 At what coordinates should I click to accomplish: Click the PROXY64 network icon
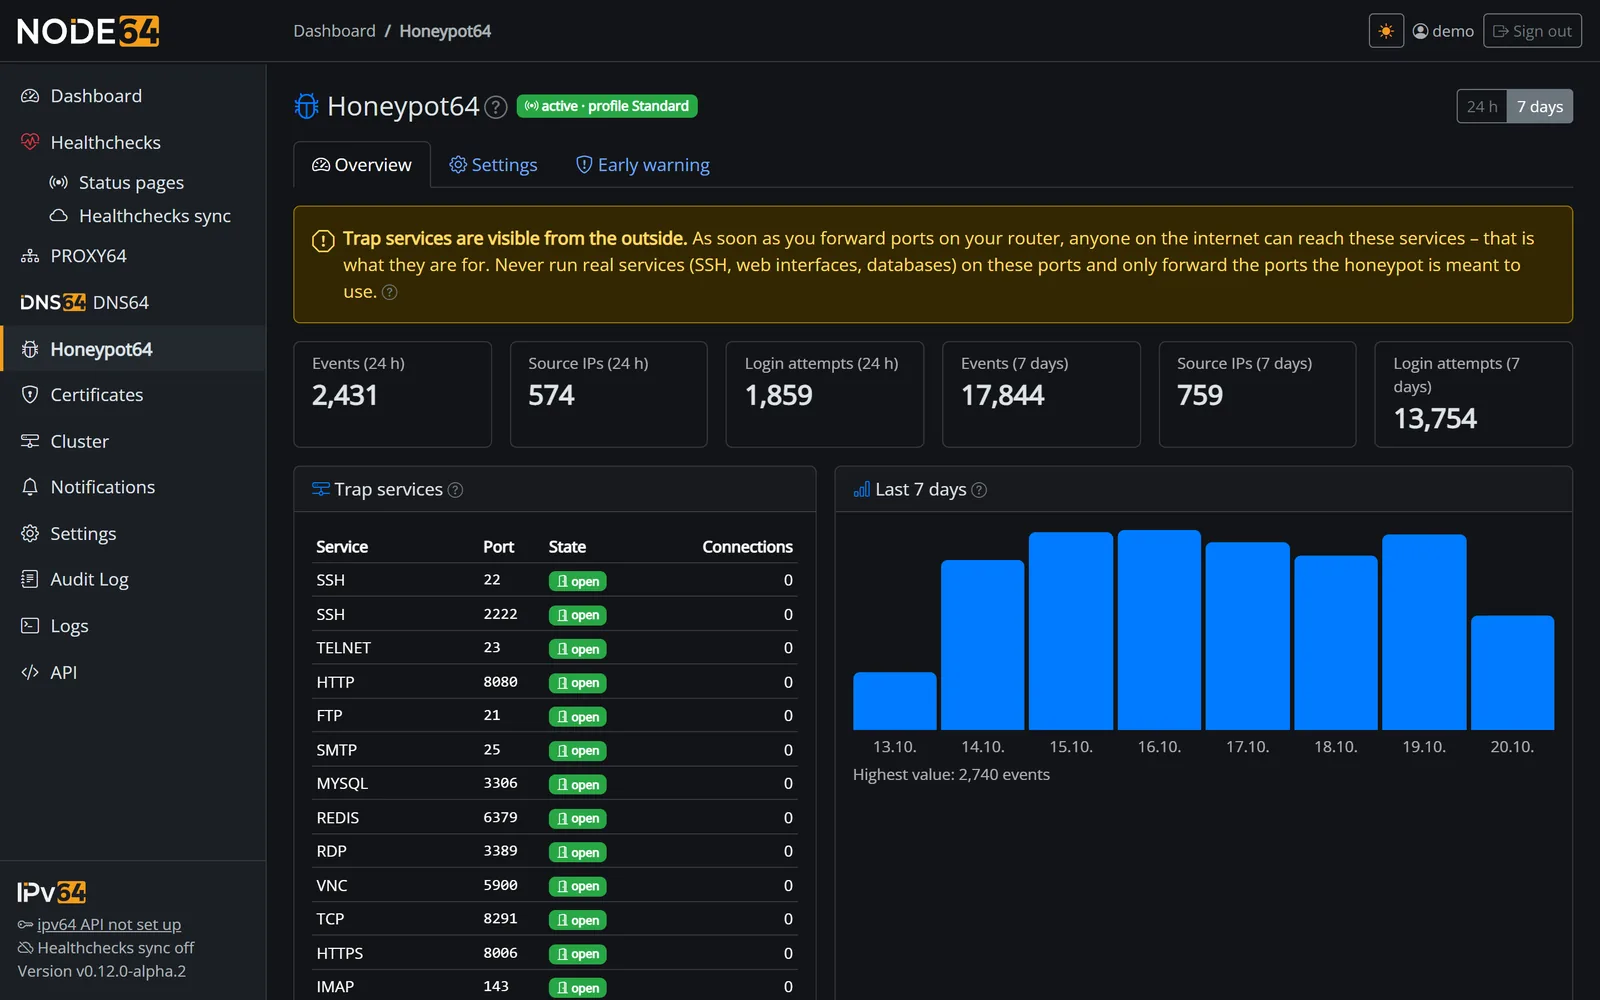(30, 256)
